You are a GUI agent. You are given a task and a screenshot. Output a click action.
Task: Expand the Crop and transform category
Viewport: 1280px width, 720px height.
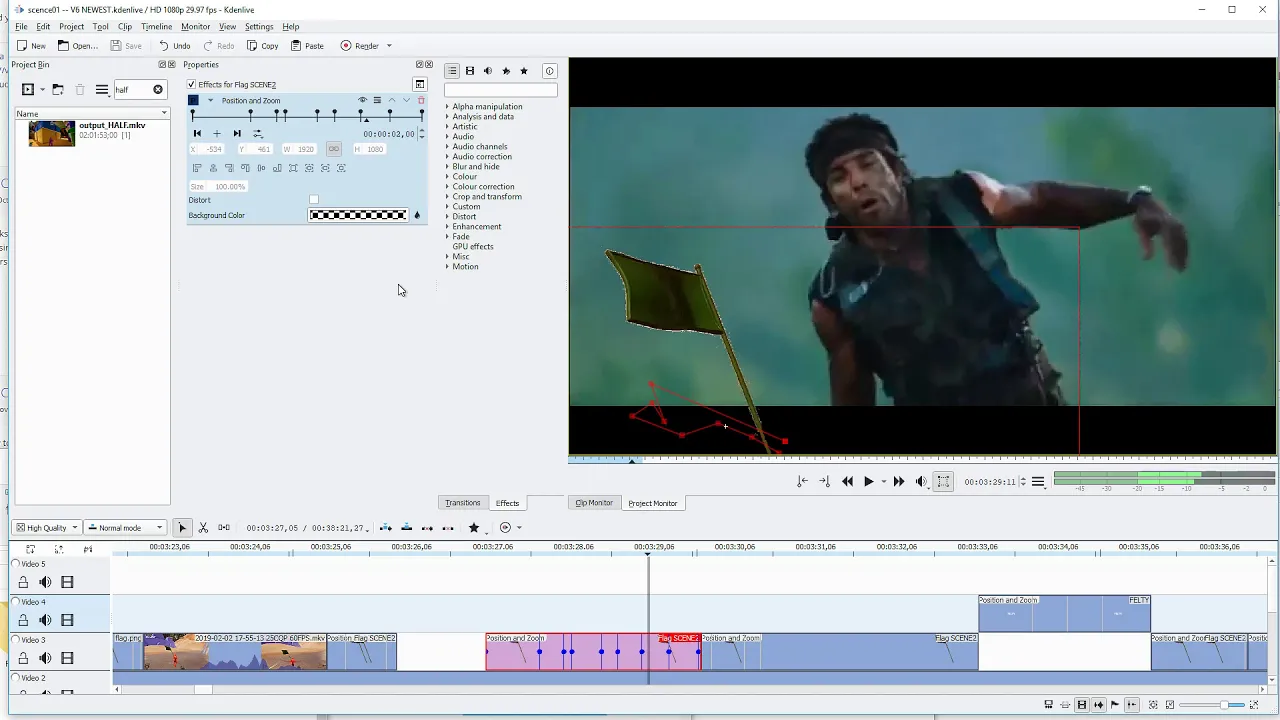point(447,197)
